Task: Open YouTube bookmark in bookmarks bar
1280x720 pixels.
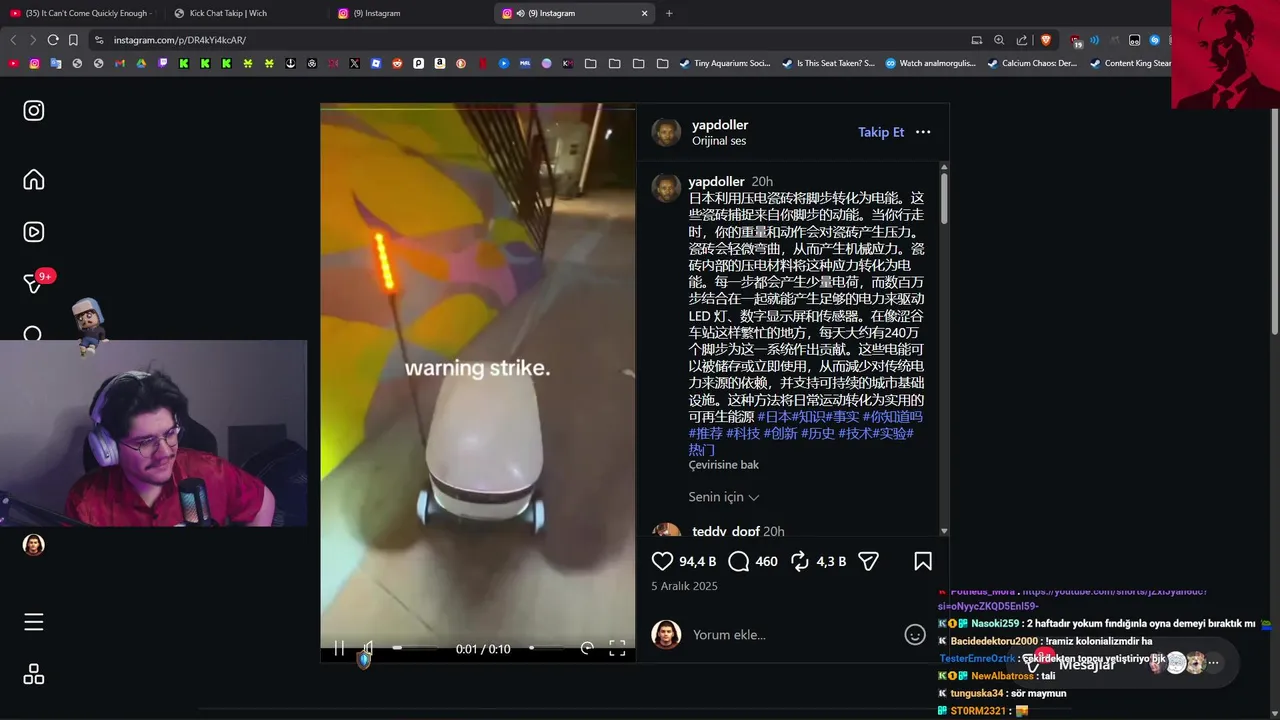Action: click(x=13, y=63)
